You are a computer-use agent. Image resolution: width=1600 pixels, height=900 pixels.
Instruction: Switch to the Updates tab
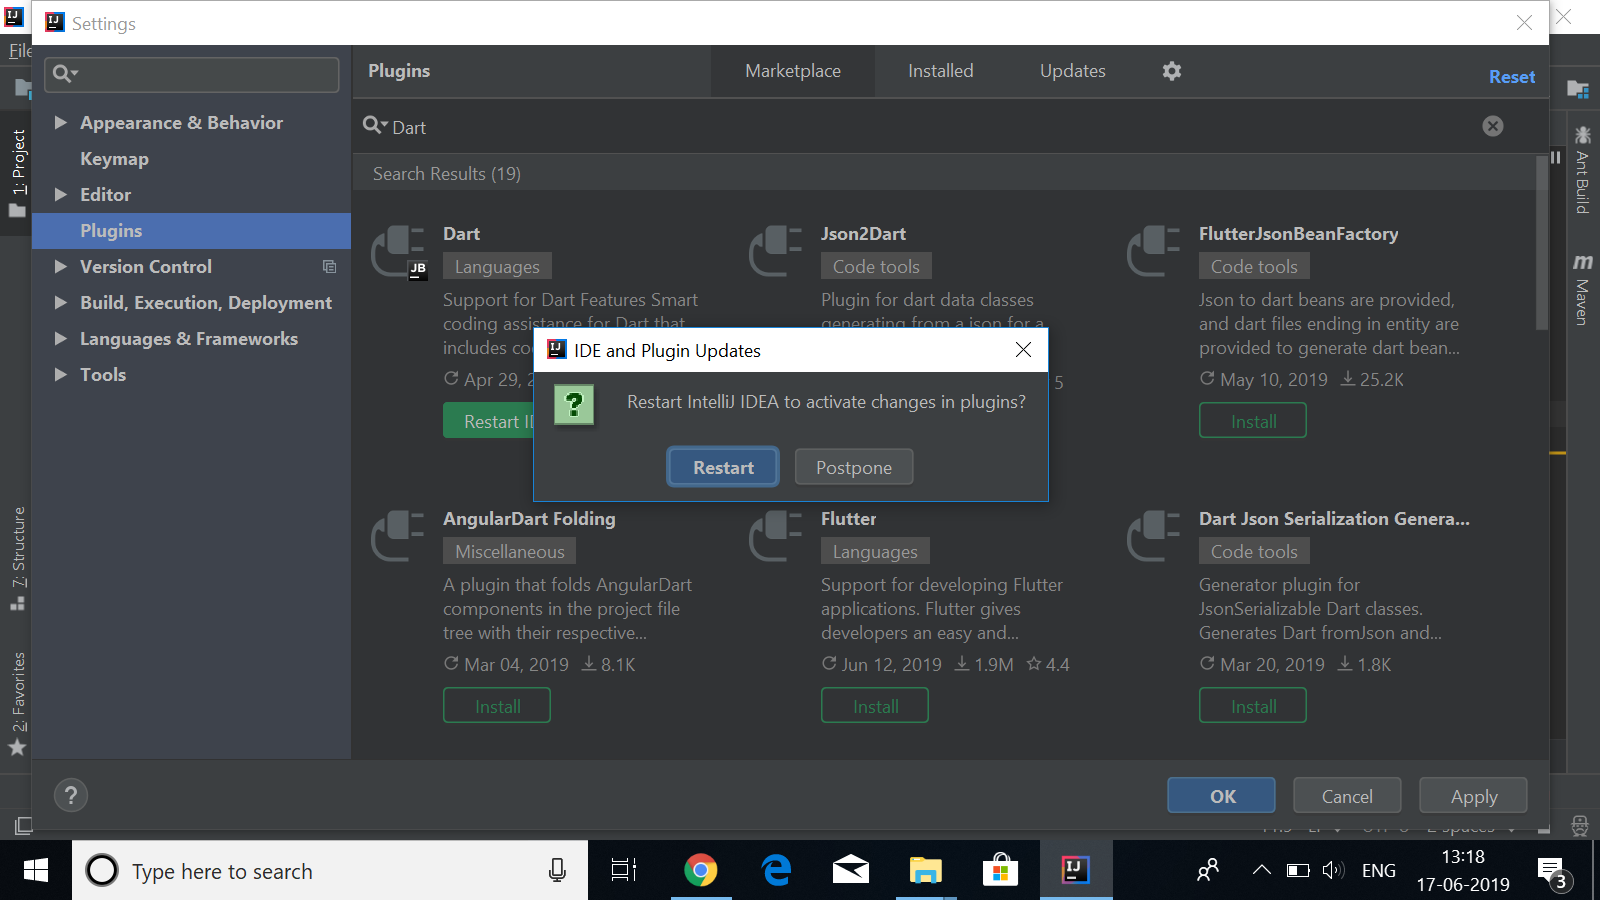pyautogui.click(x=1072, y=70)
